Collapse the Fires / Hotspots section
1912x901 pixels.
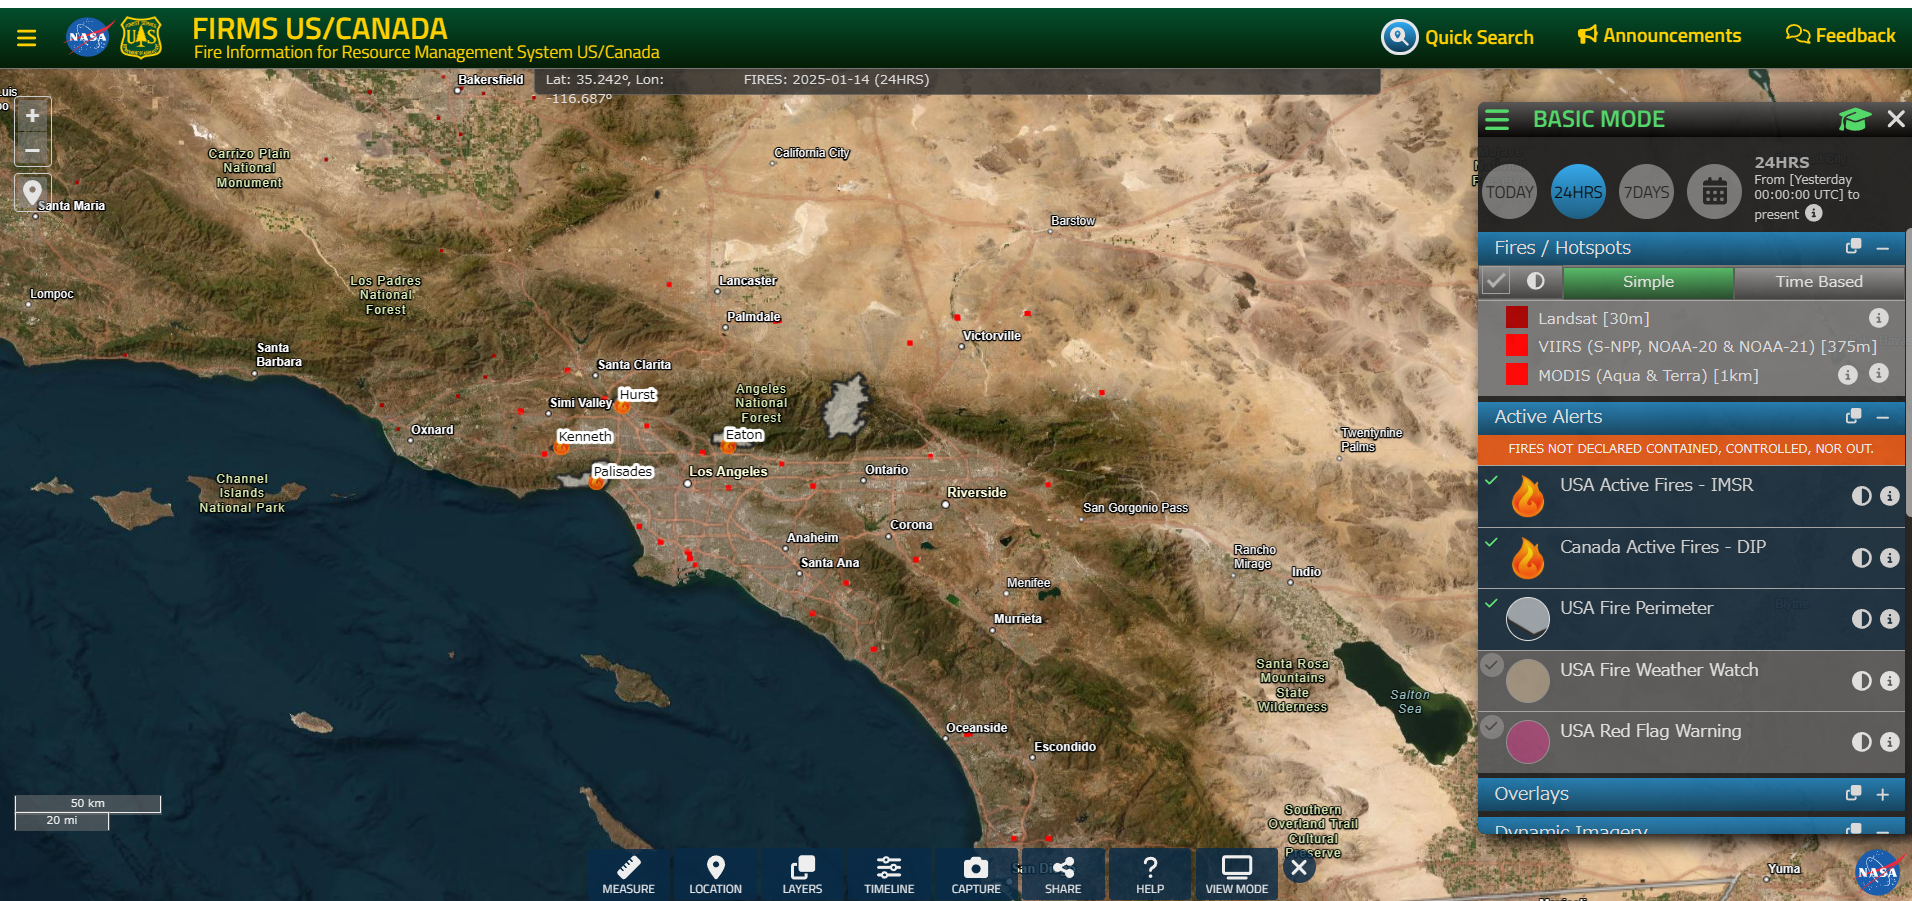[x=1882, y=248]
